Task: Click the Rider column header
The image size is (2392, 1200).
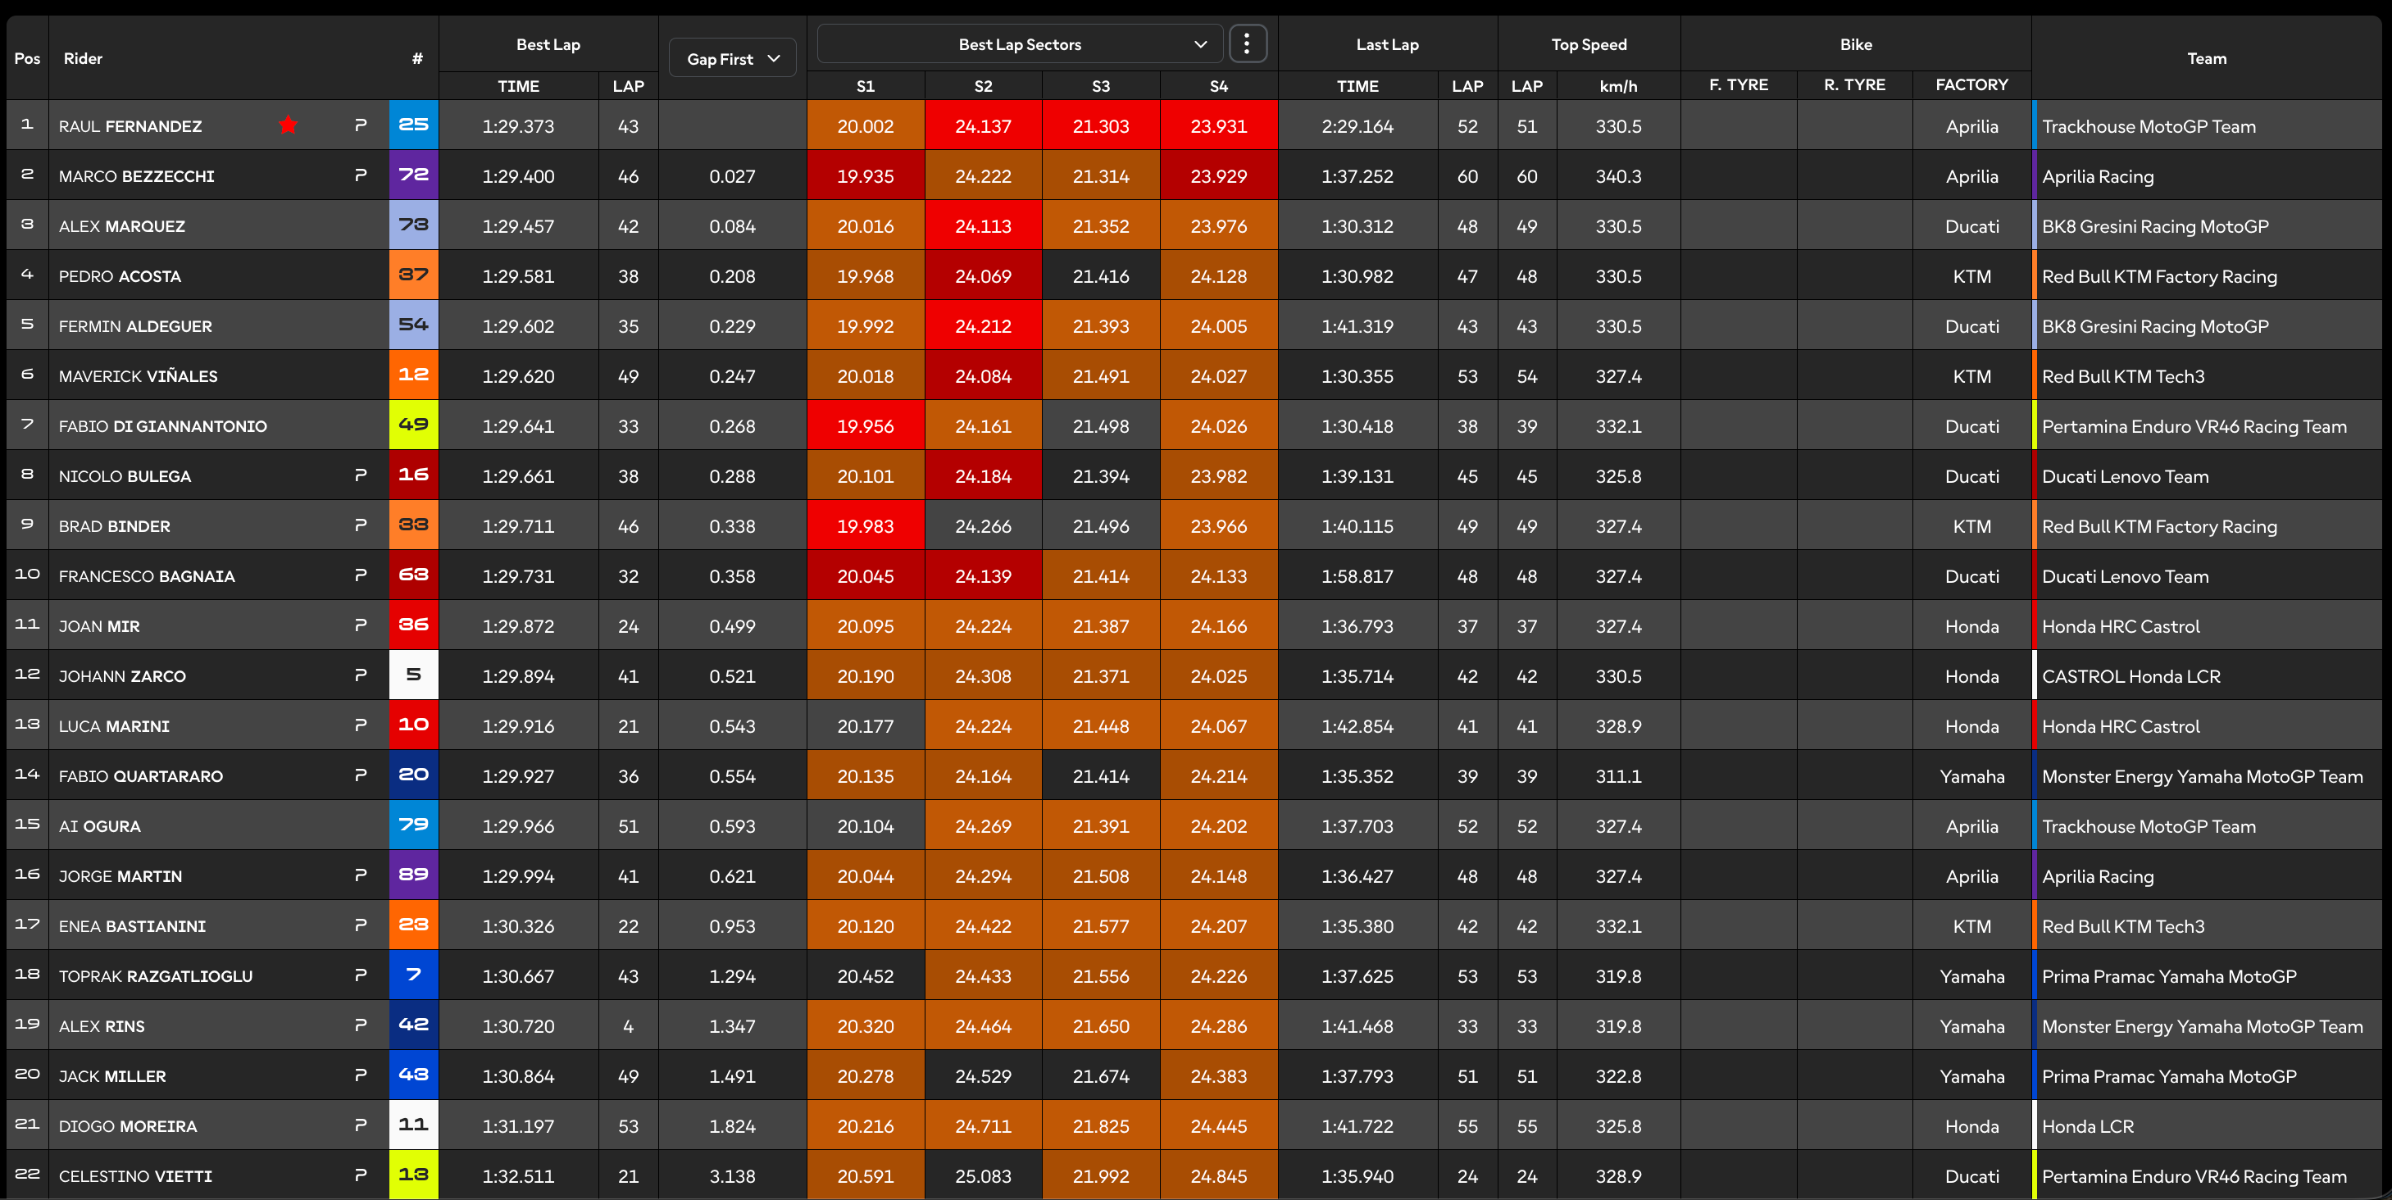Action: (83, 58)
